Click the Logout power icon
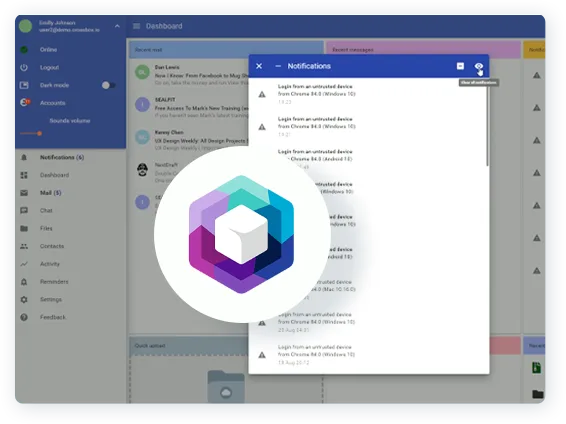 click(x=24, y=67)
